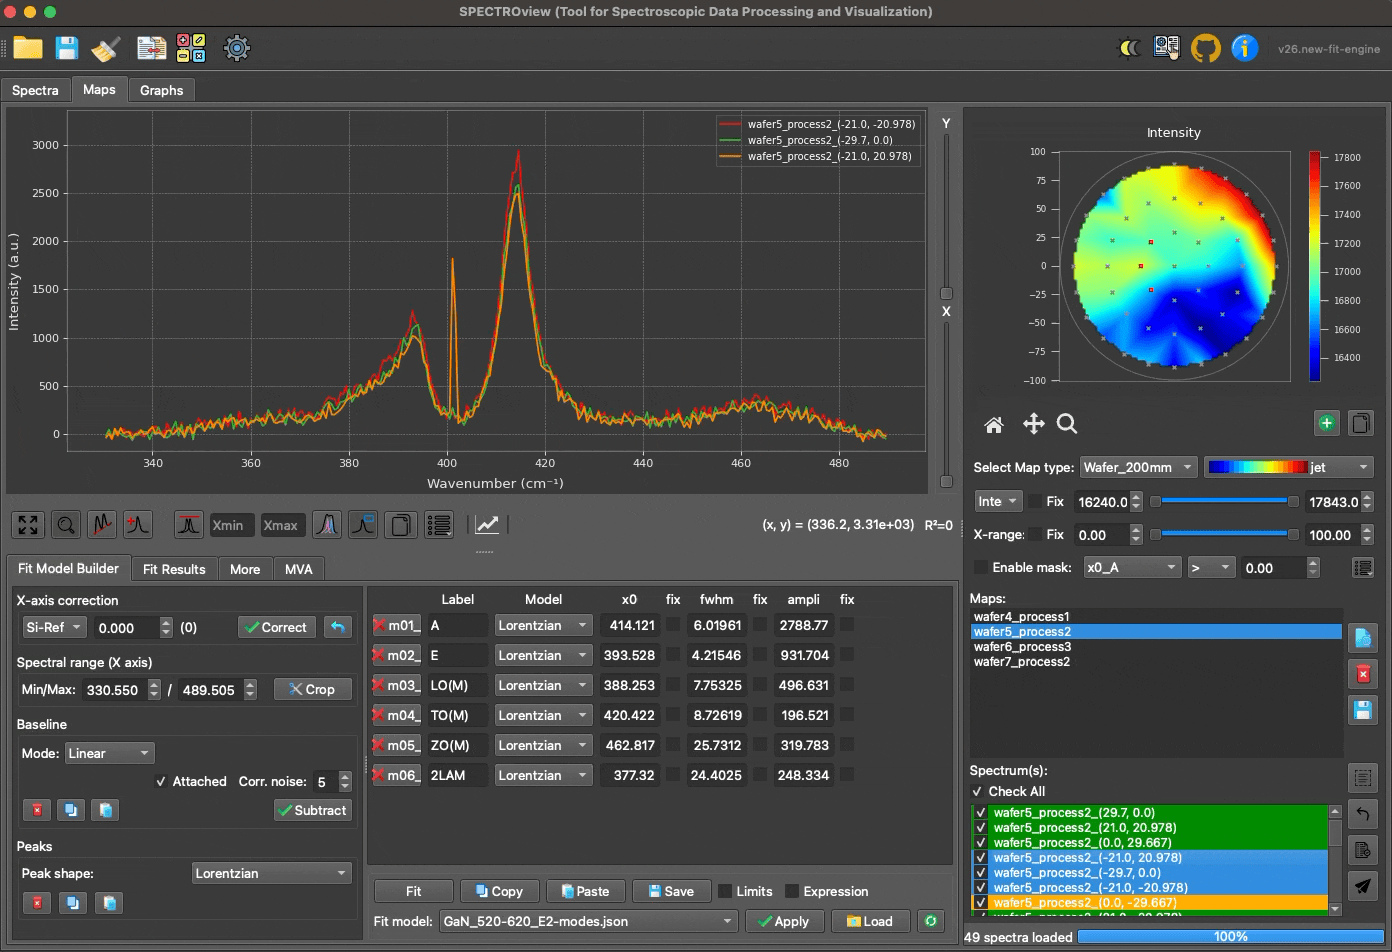Image resolution: width=1392 pixels, height=952 pixels.
Task: Select the baseline points tool icon
Action: [102, 524]
